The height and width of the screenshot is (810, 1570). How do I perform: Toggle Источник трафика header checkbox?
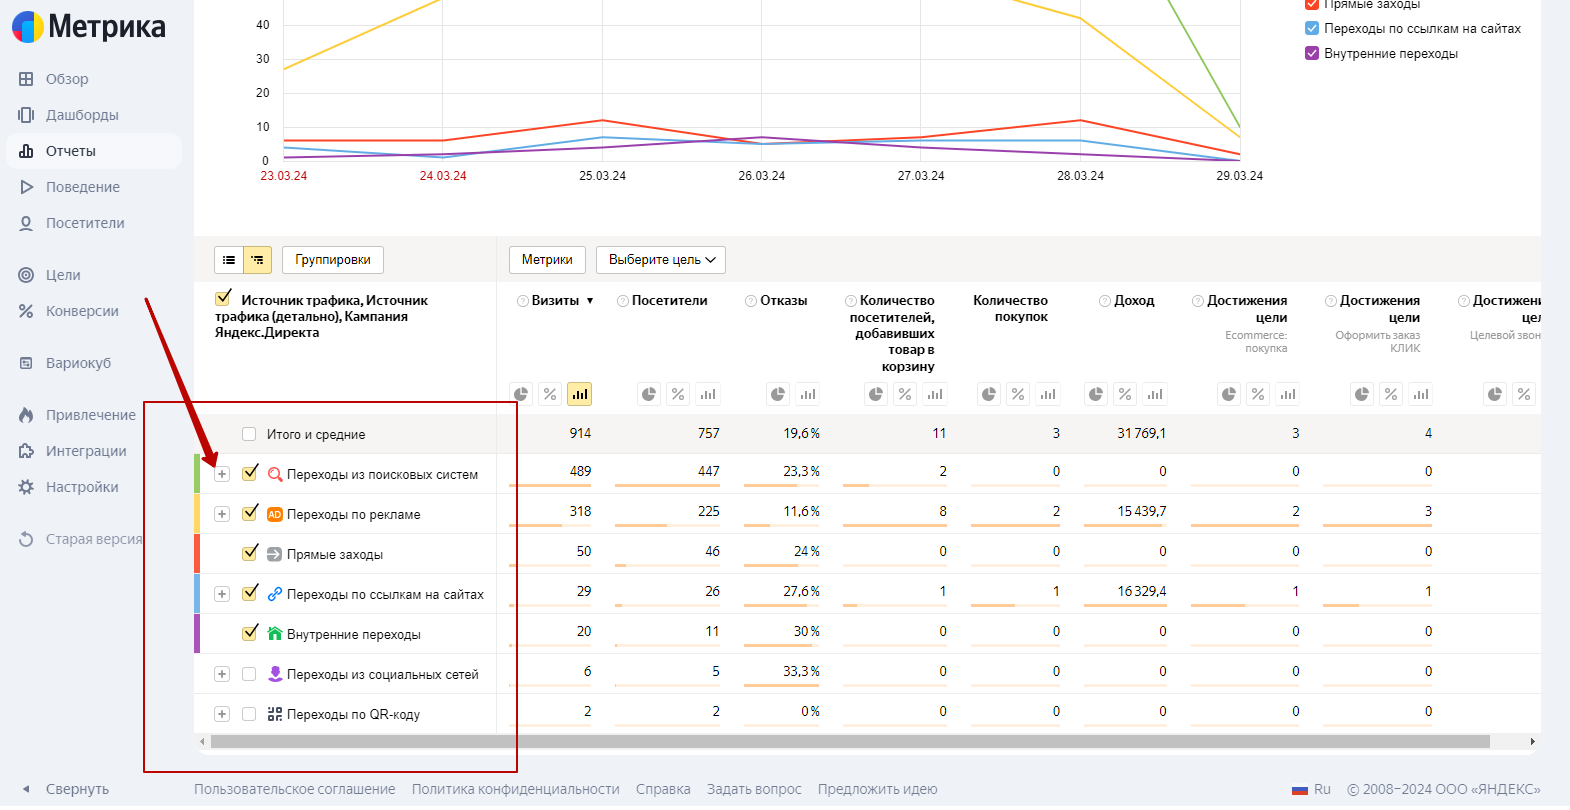click(x=223, y=299)
